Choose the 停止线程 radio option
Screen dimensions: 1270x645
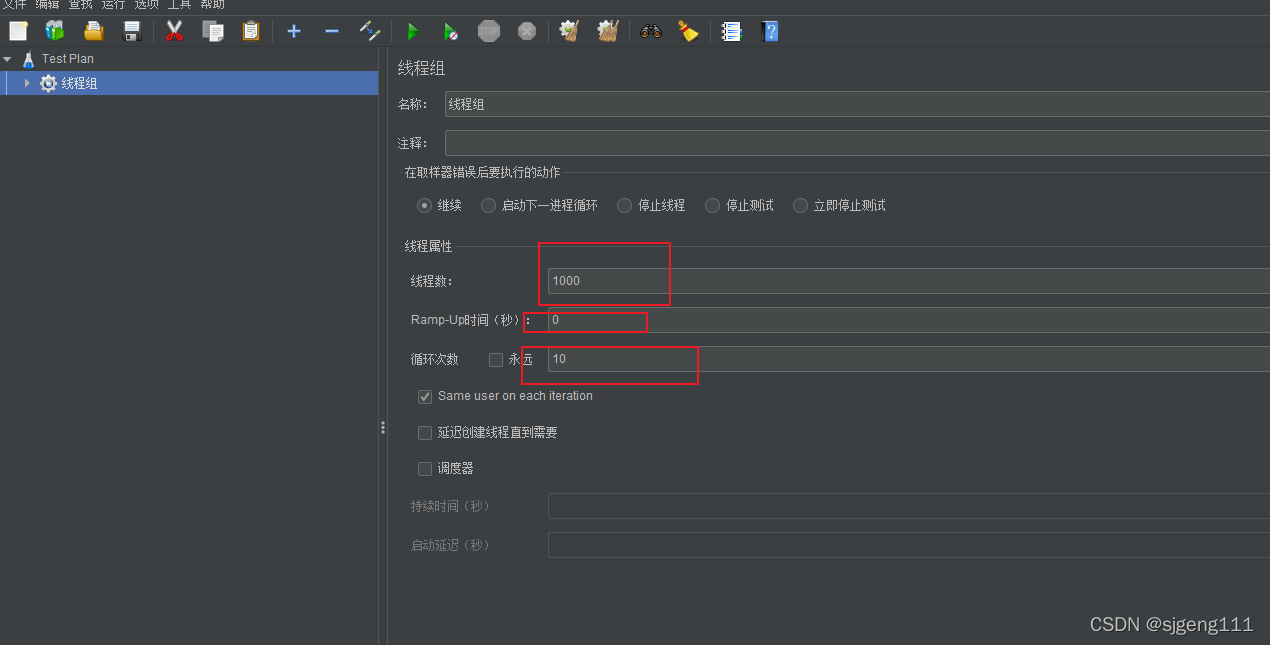tap(624, 205)
